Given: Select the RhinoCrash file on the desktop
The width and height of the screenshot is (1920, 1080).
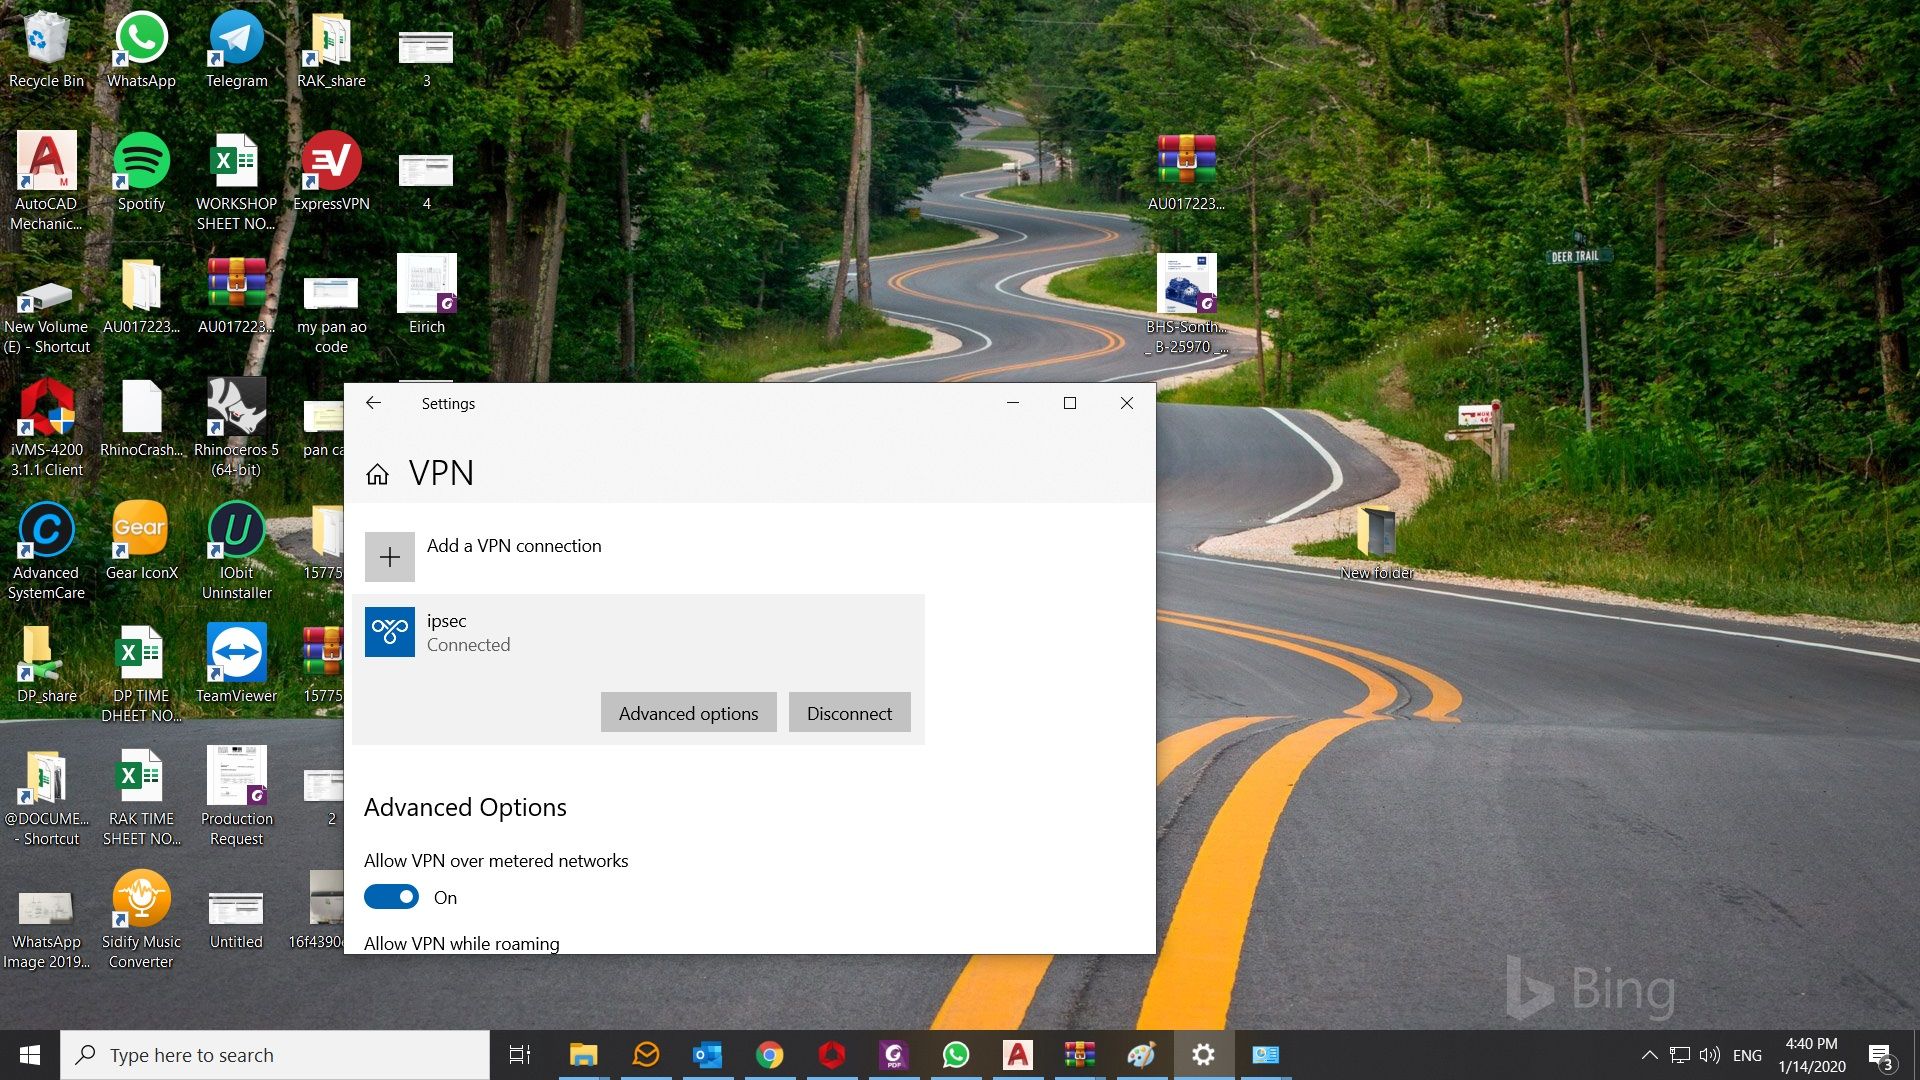Looking at the screenshot, I should coord(141,419).
